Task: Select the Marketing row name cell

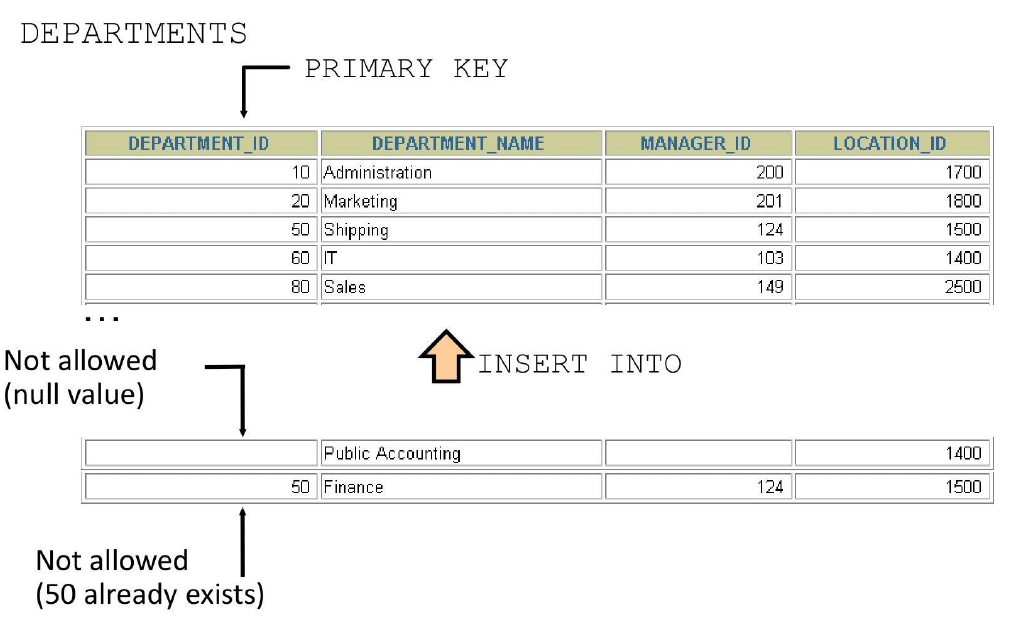Action: pyautogui.click(x=461, y=201)
